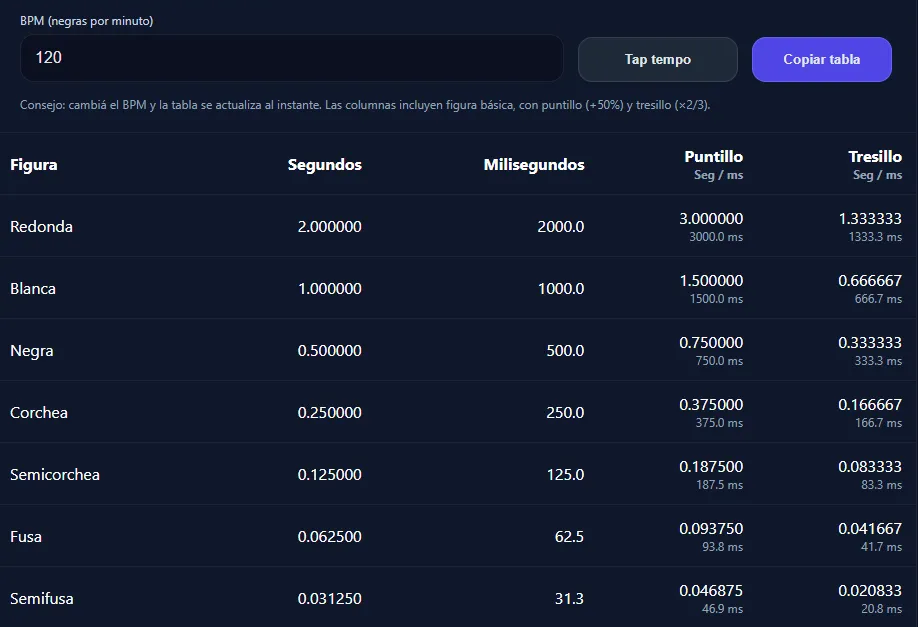Select Redonda milliseconds value 2000.0
The image size is (918, 627).
(x=560, y=227)
